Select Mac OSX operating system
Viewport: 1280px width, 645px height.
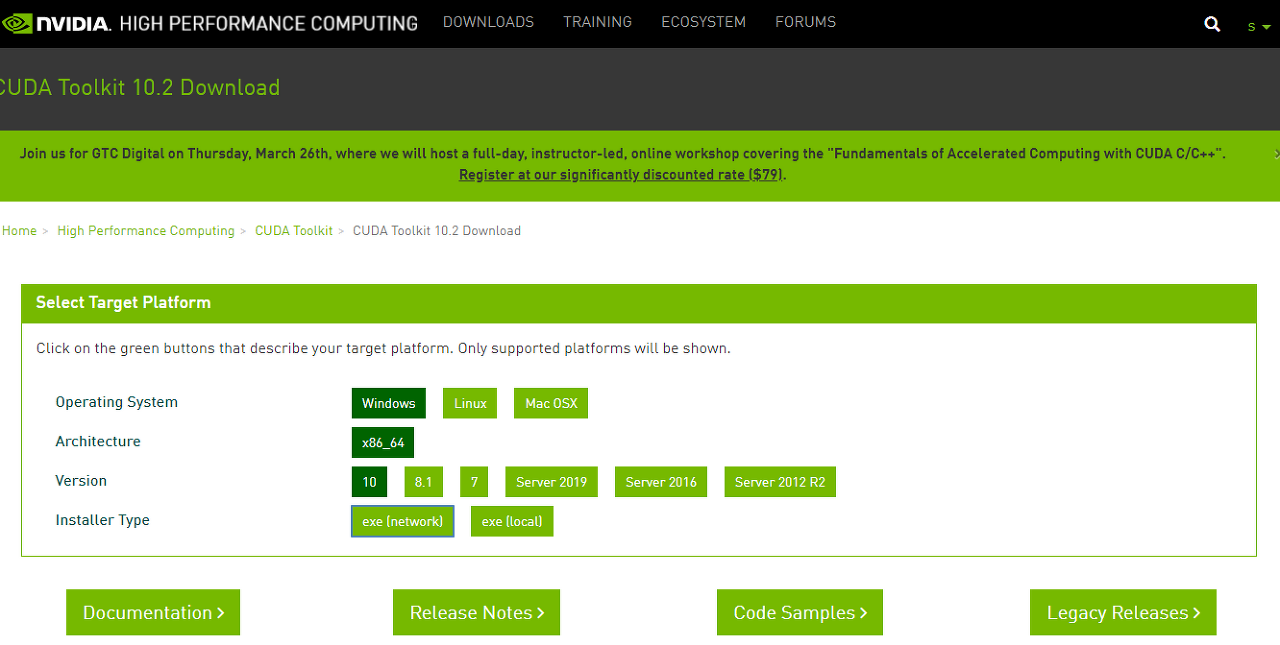551,403
